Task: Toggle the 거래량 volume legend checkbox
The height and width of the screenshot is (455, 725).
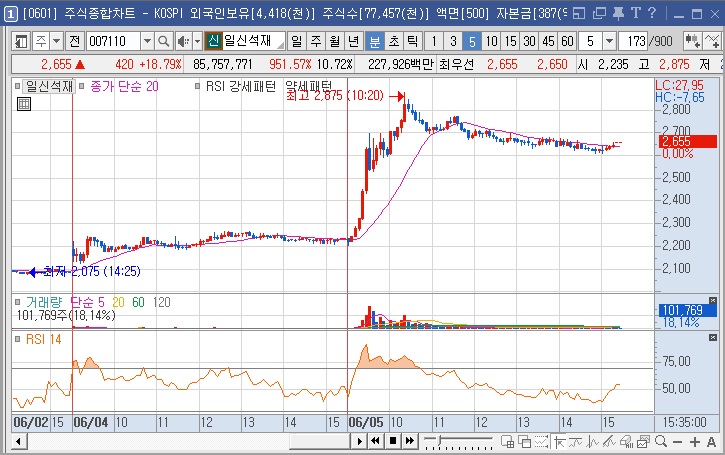Action: (17, 302)
